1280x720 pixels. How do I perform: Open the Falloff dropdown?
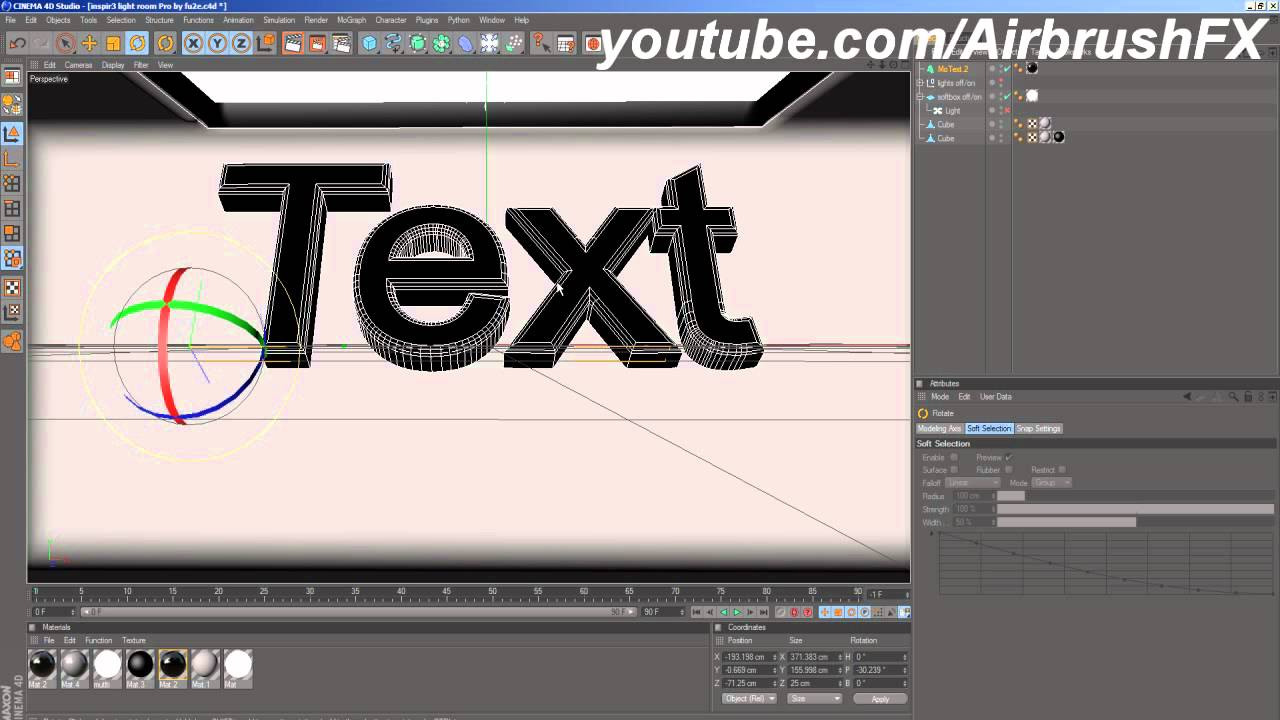pyautogui.click(x=972, y=483)
